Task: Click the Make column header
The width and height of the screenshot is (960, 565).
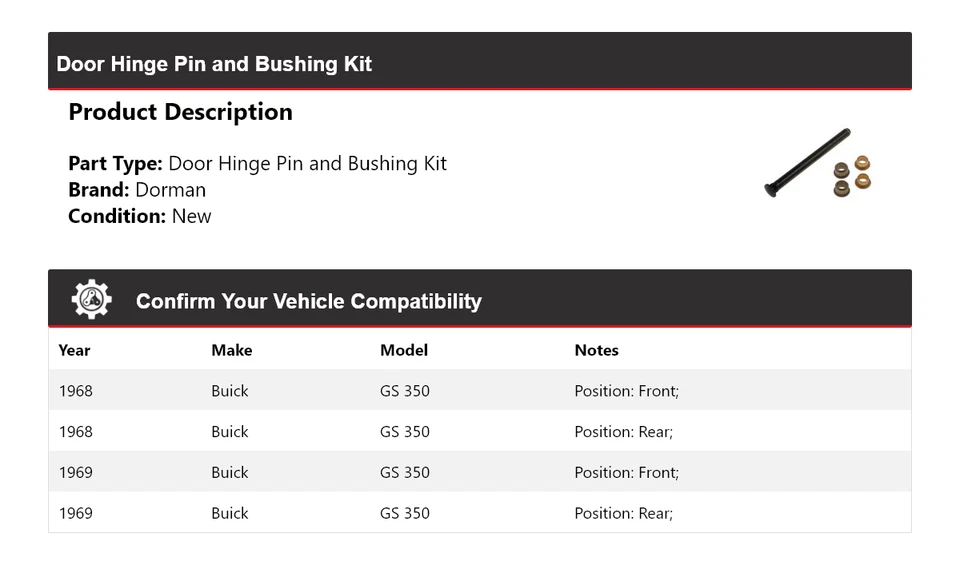Action: pyautogui.click(x=231, y=350)
